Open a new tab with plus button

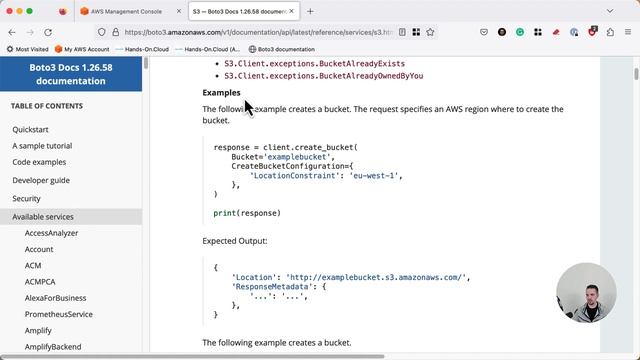point(310,11)
